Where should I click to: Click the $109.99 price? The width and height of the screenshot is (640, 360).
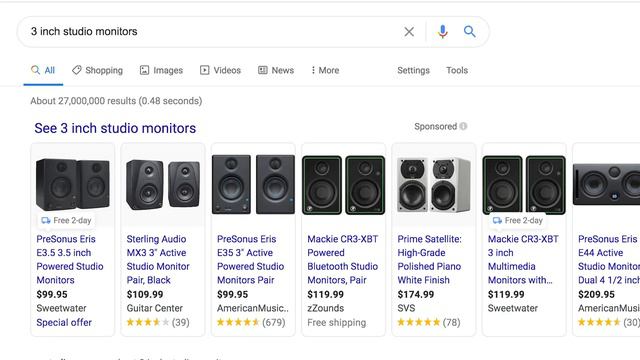point(145,294)
